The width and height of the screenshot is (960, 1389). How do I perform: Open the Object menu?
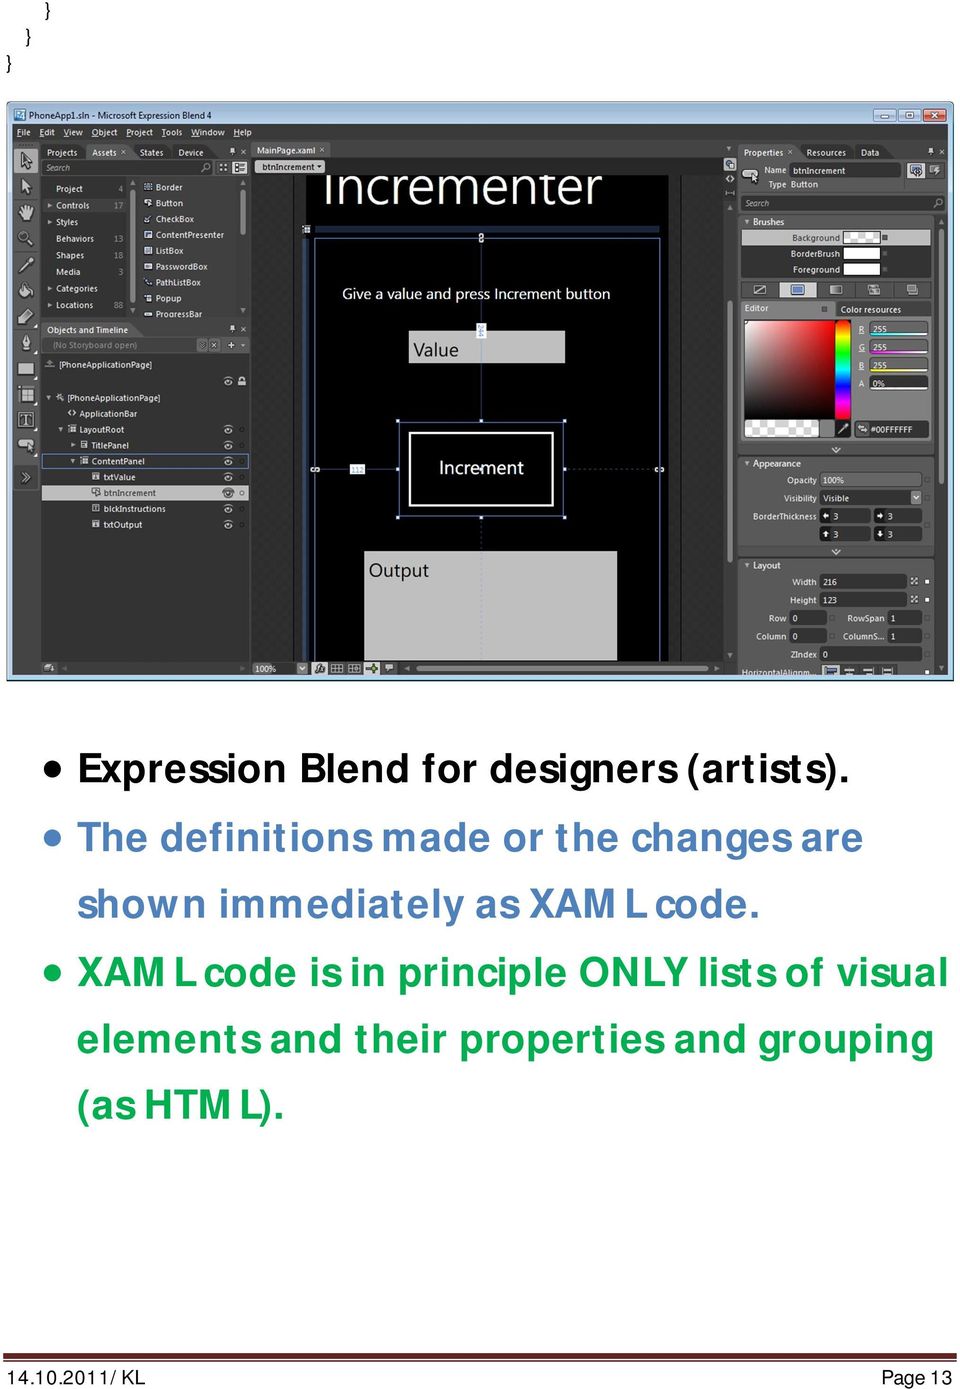coord(104,132)
